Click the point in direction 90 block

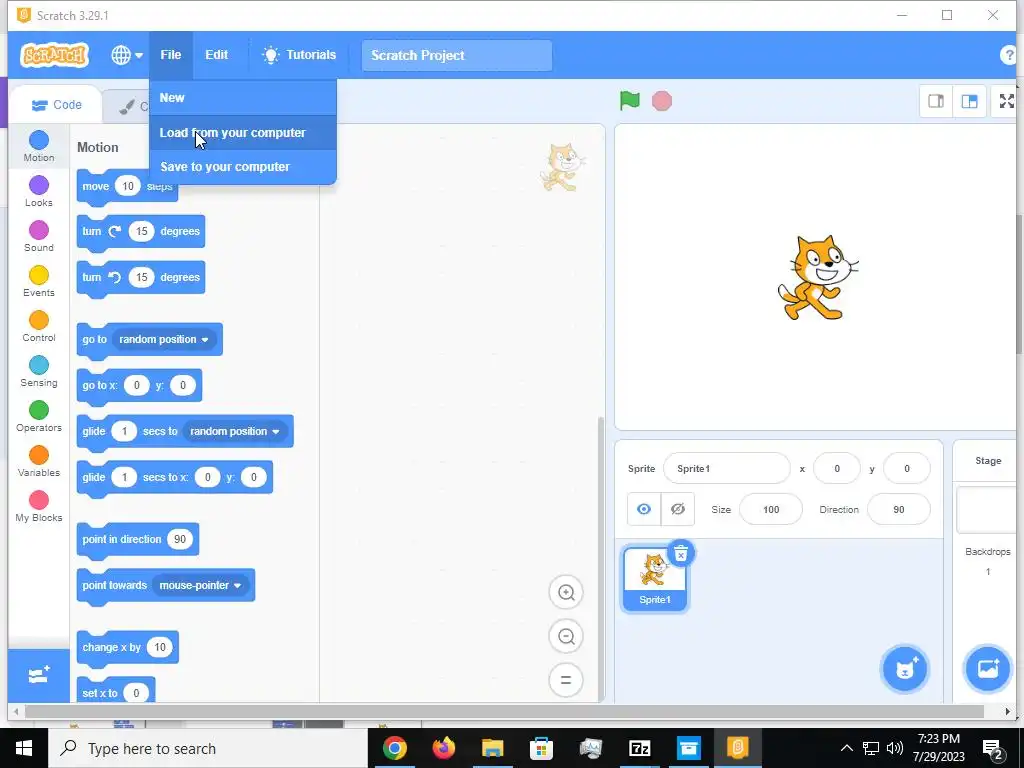coord(138,540)
